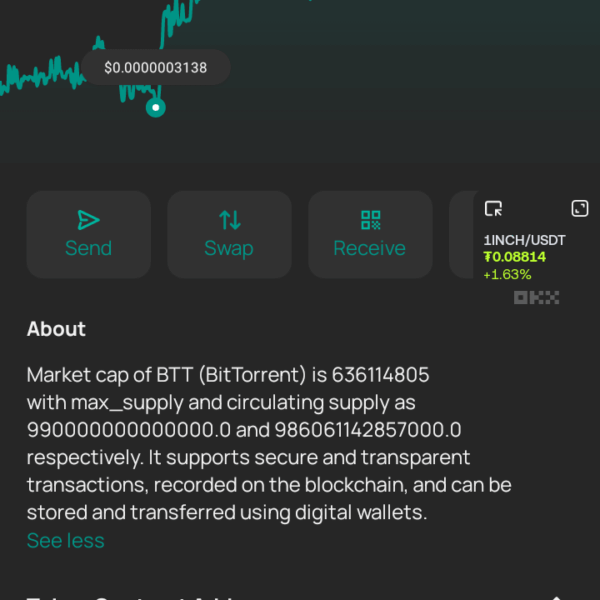Click the +1.63% change value
The image size is (600, 600).
click(507, 274)
